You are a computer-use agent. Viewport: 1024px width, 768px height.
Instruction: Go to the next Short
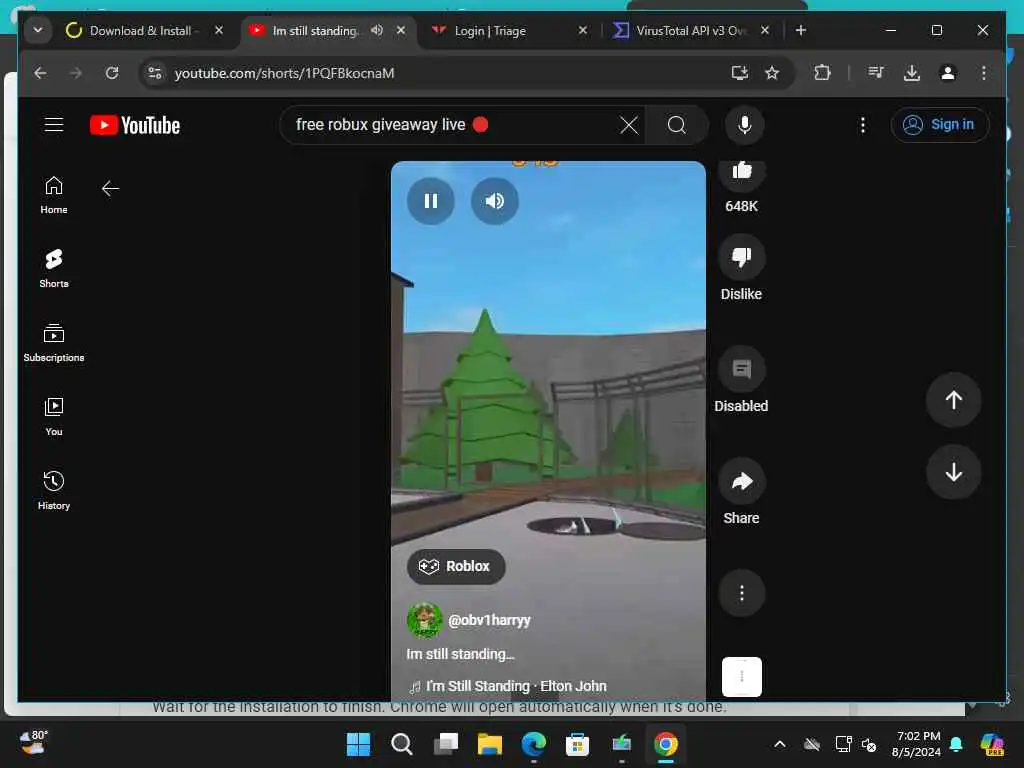(x=953, y=472)
